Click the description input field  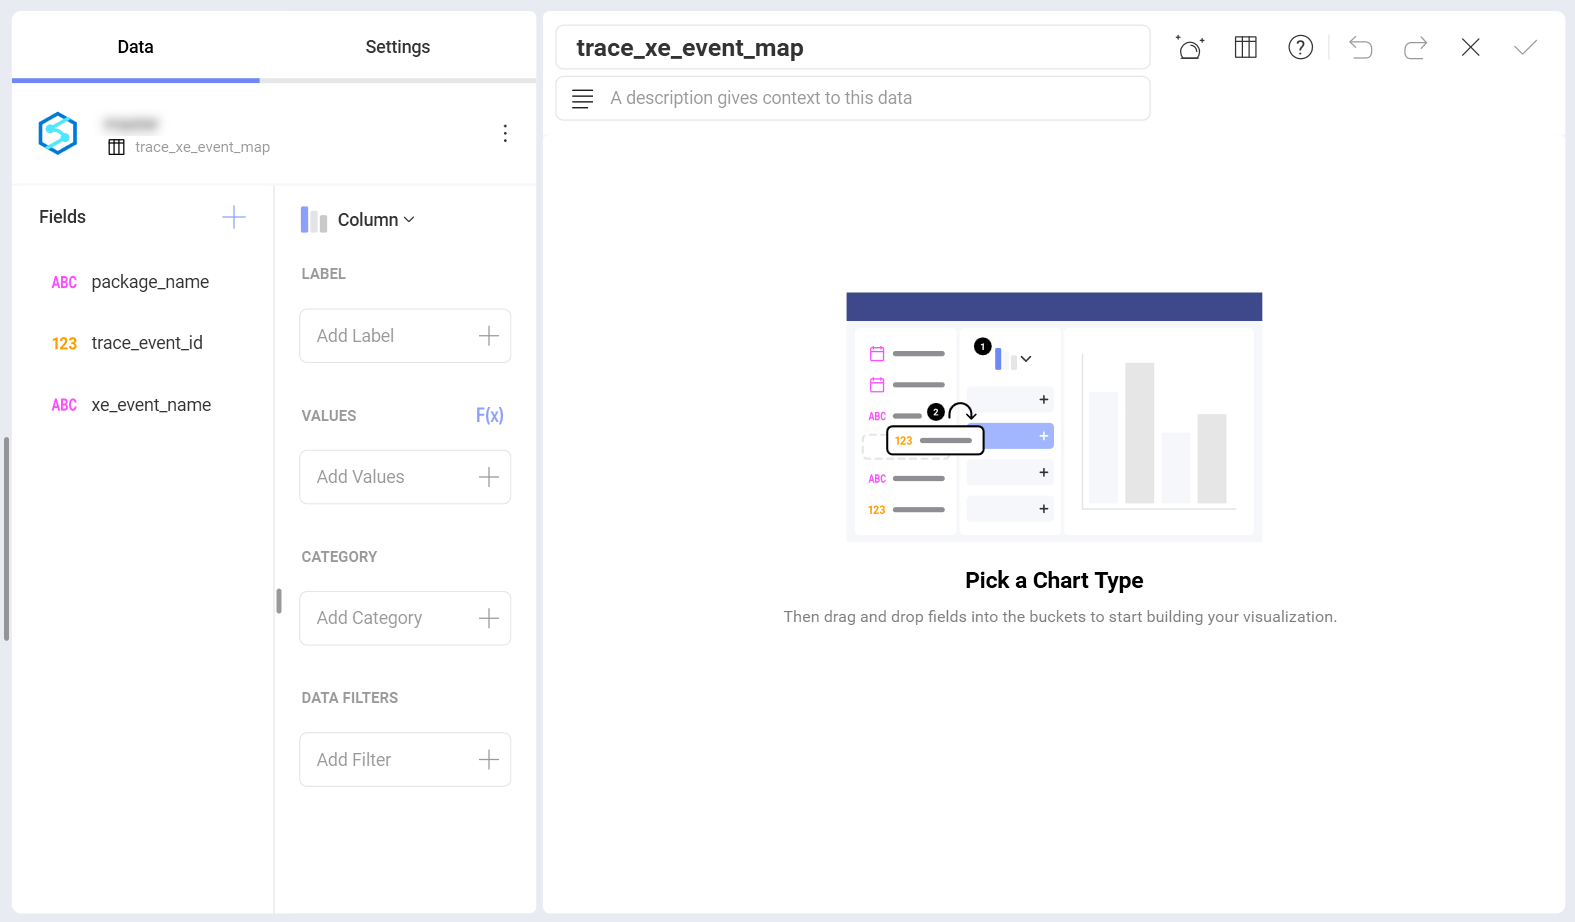[852, 98]
